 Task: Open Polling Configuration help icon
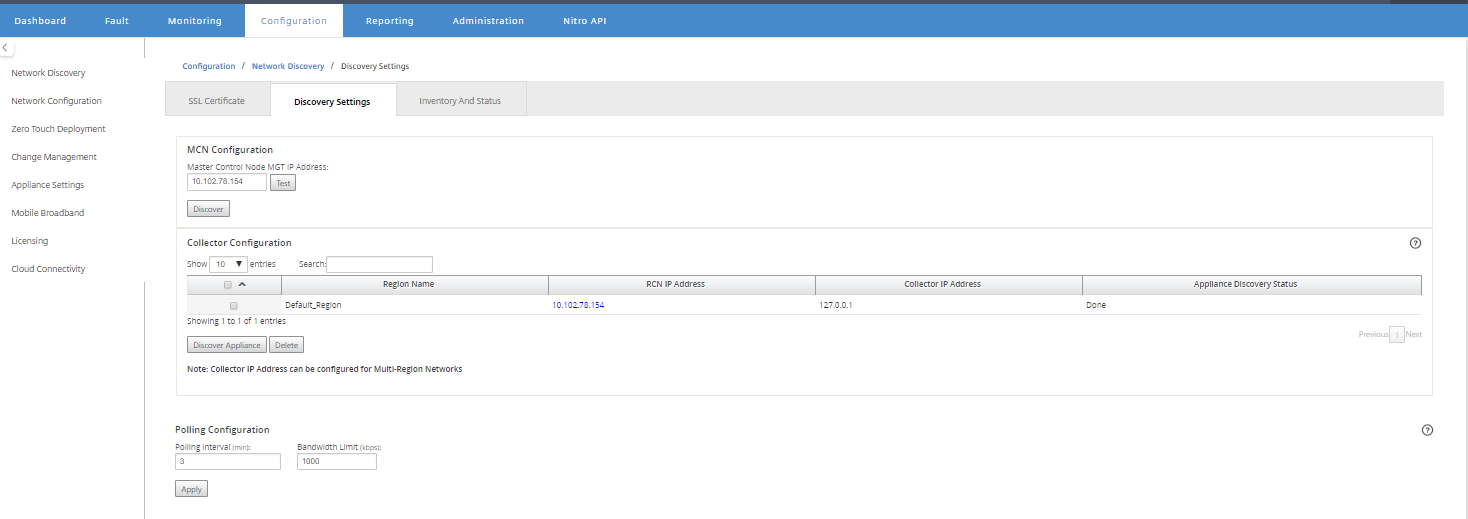point(1427,430)
